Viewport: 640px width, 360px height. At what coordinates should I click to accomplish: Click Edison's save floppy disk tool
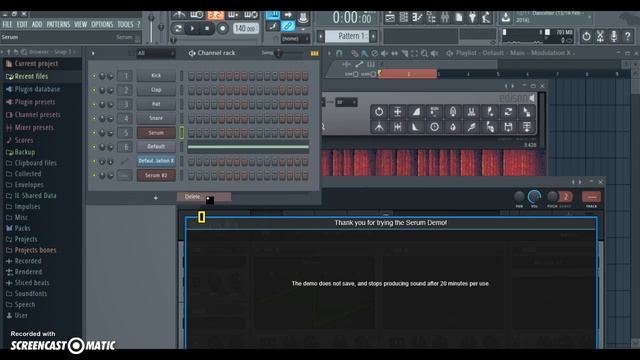[508, 127]
